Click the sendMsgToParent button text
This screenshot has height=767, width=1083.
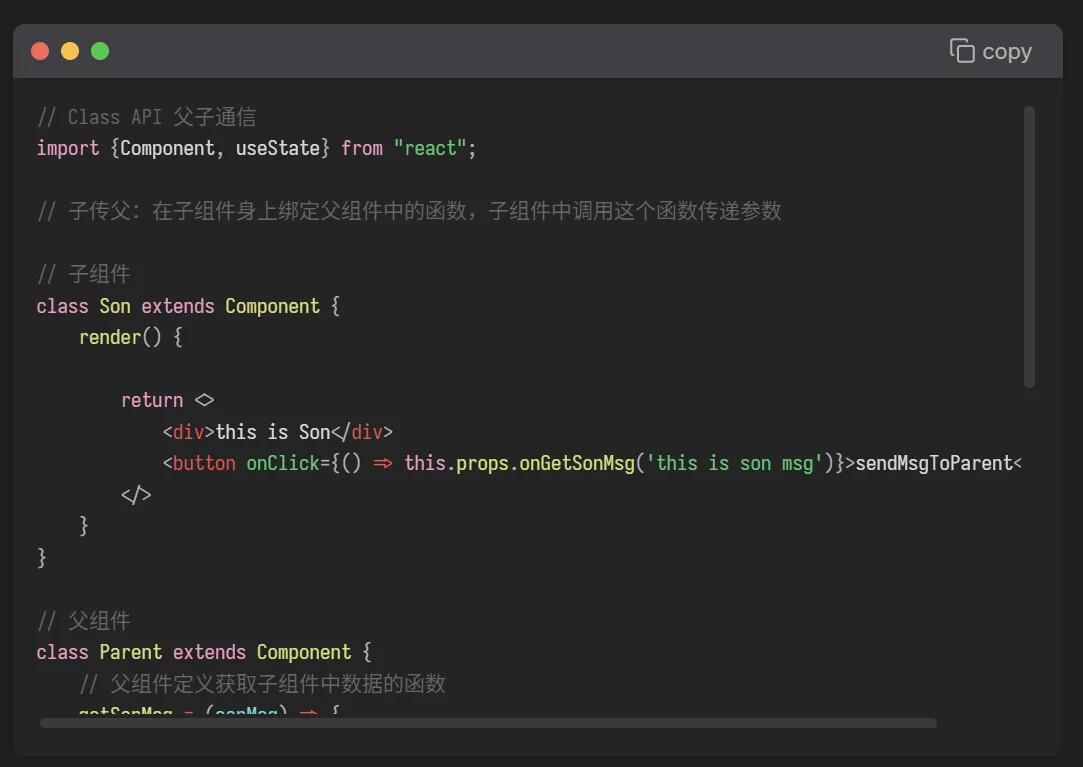[x=934, y=463]
